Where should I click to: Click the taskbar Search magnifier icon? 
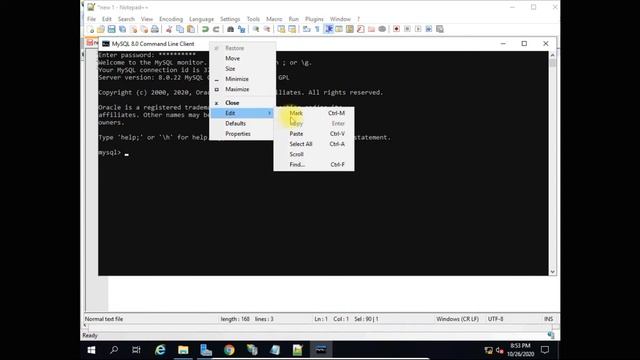[x=114, y=350]
